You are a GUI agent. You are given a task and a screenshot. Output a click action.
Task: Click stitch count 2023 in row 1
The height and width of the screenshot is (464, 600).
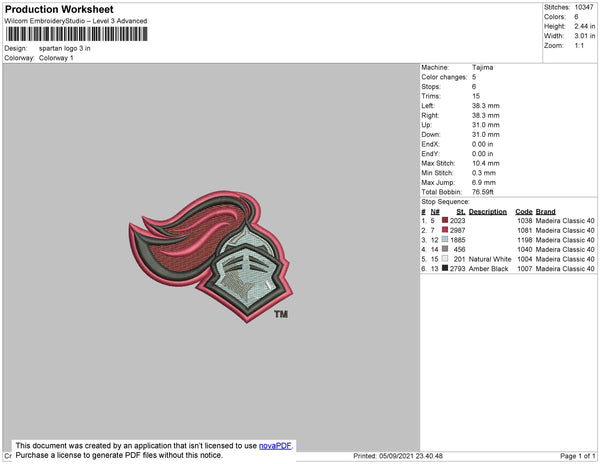click(x=457, y=221)
